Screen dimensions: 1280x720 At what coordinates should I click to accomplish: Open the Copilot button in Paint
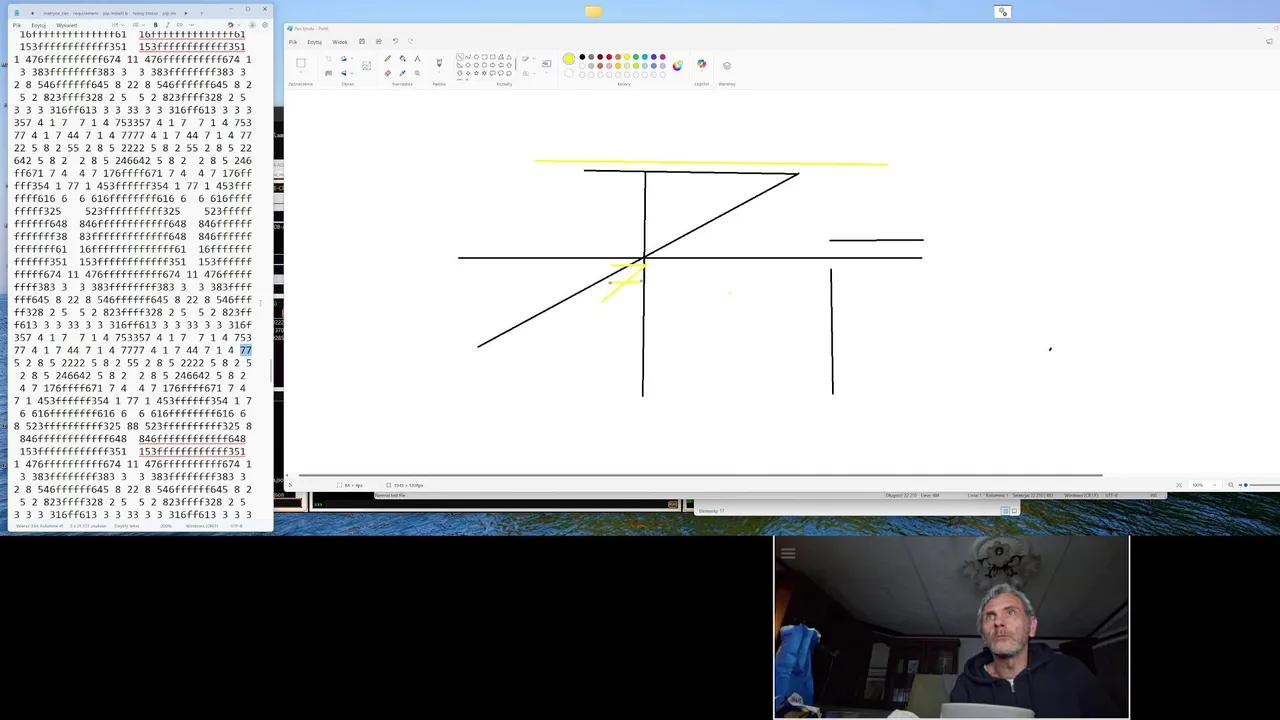(701, 64)
